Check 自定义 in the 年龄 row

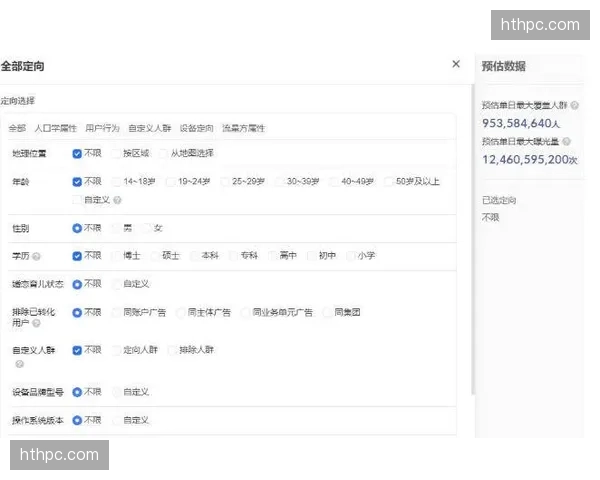click(77, 200)
